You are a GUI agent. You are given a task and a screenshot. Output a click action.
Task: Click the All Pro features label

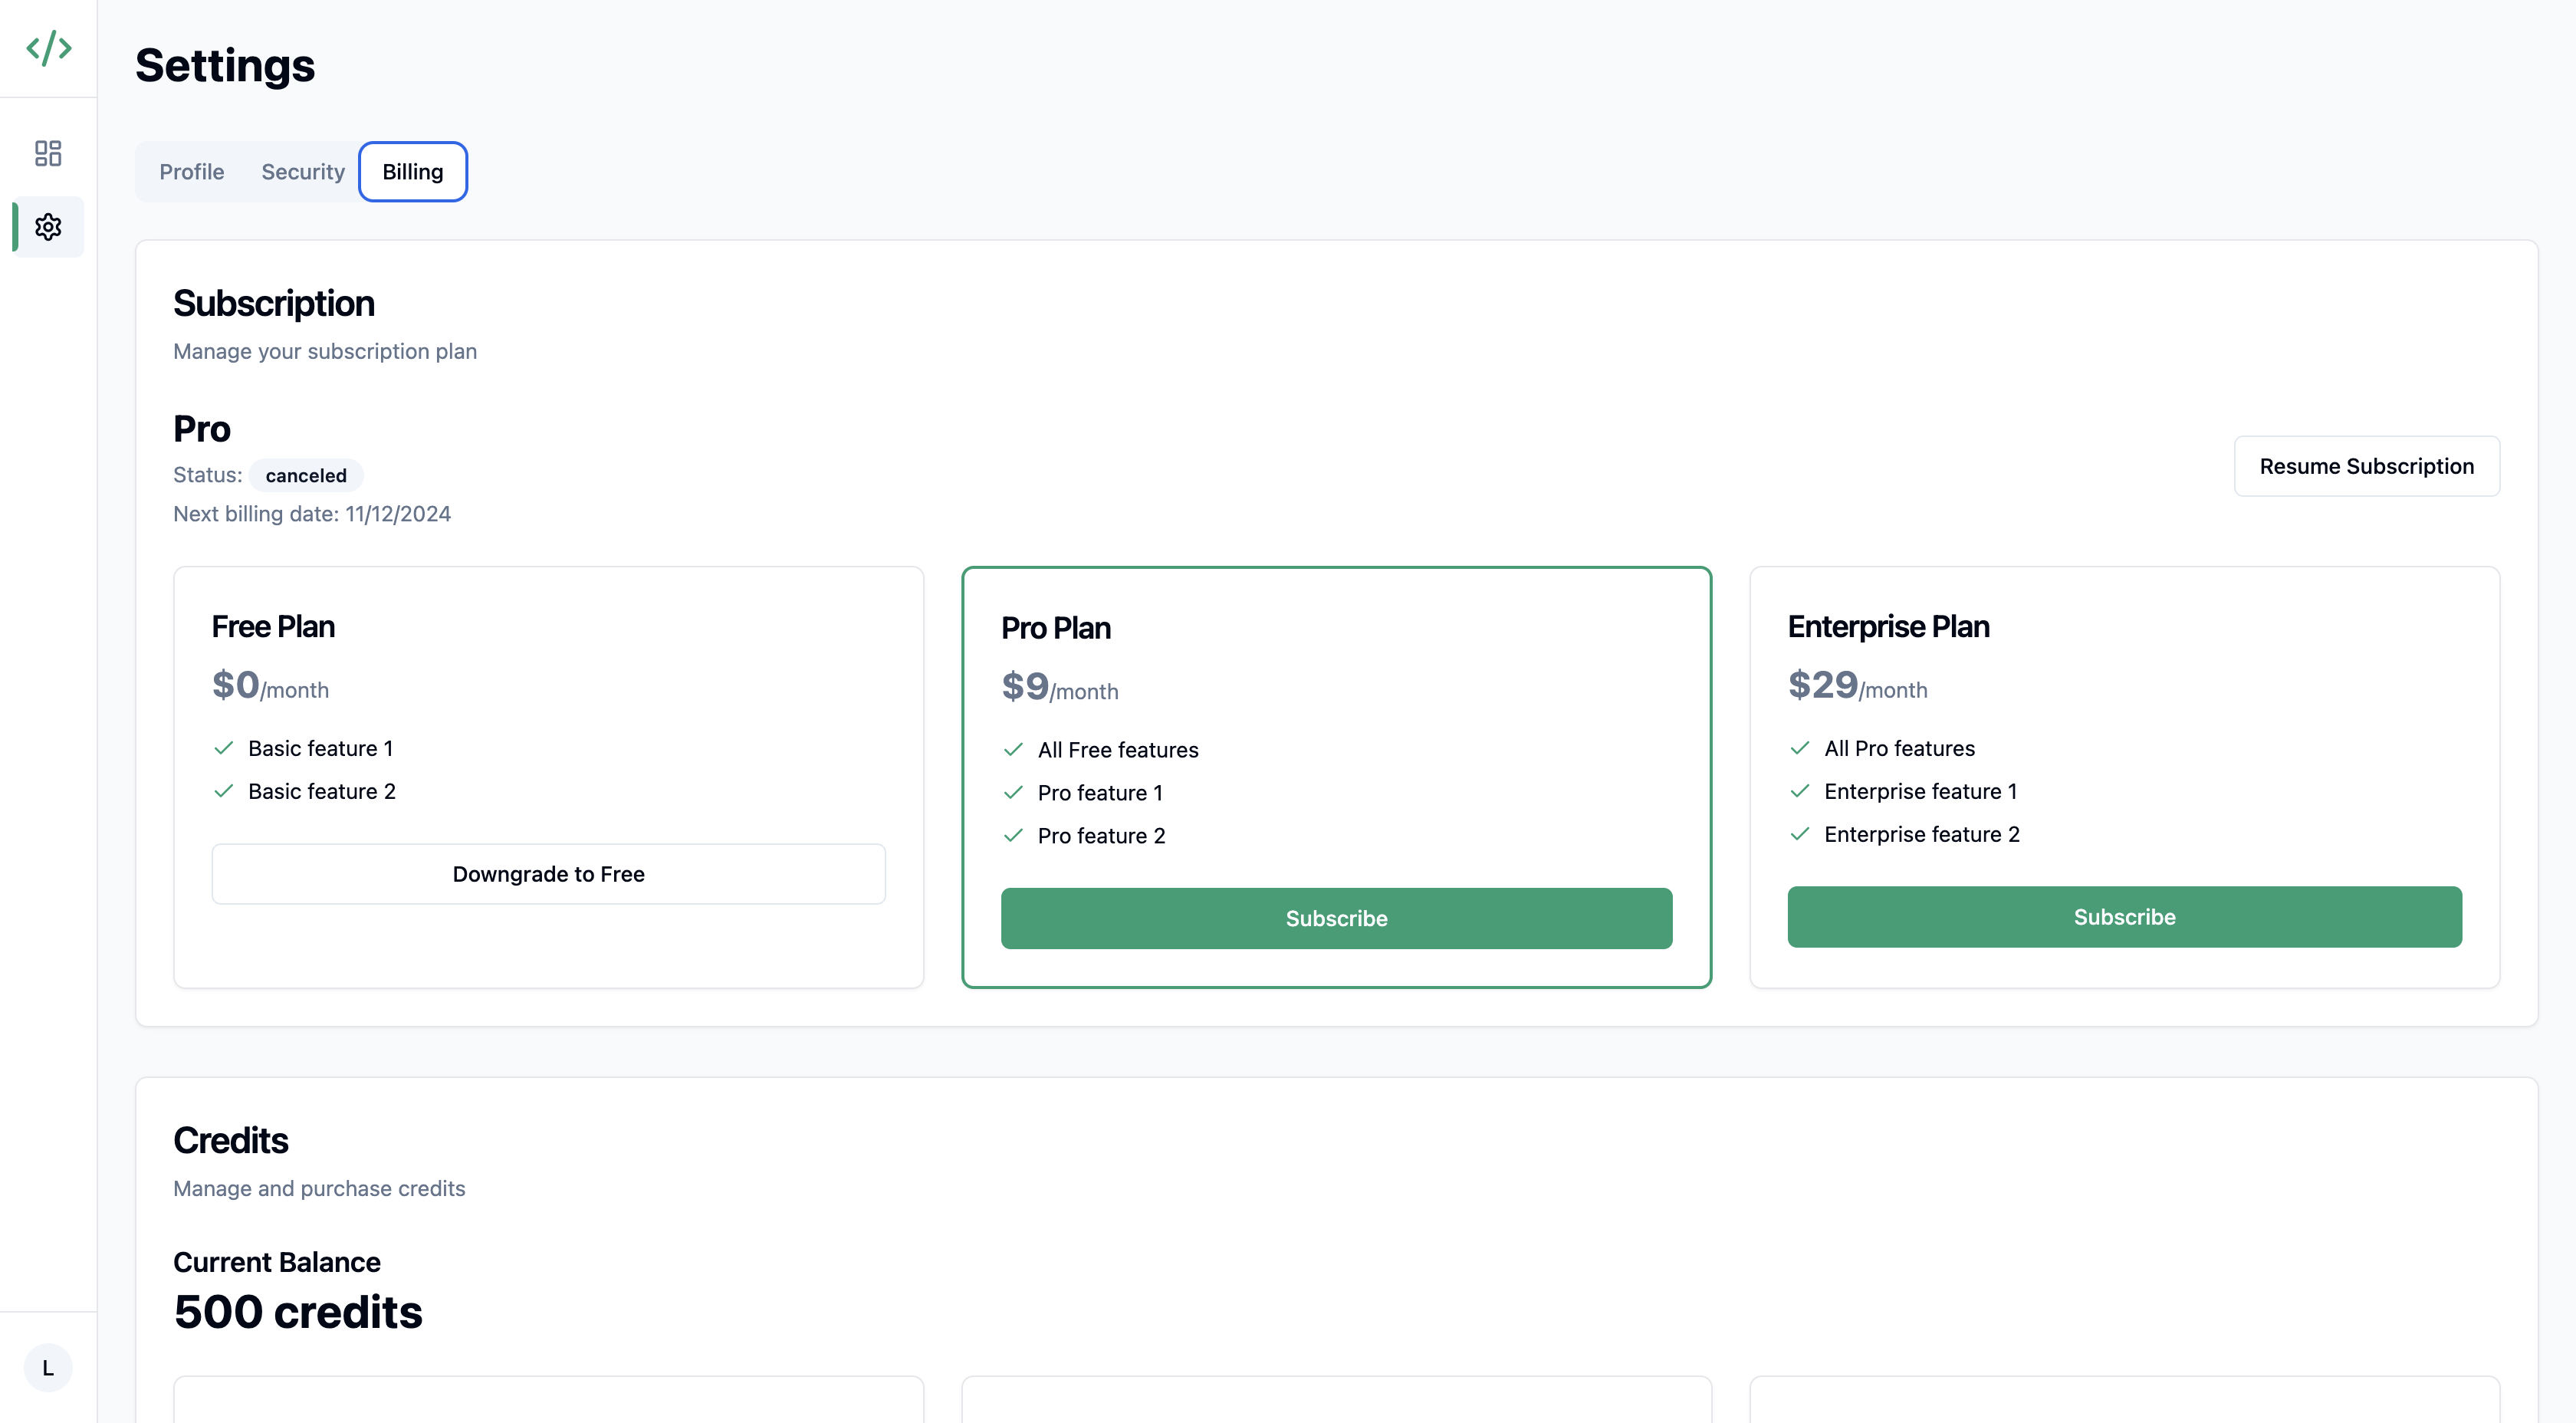click(x=1899, y=748)
